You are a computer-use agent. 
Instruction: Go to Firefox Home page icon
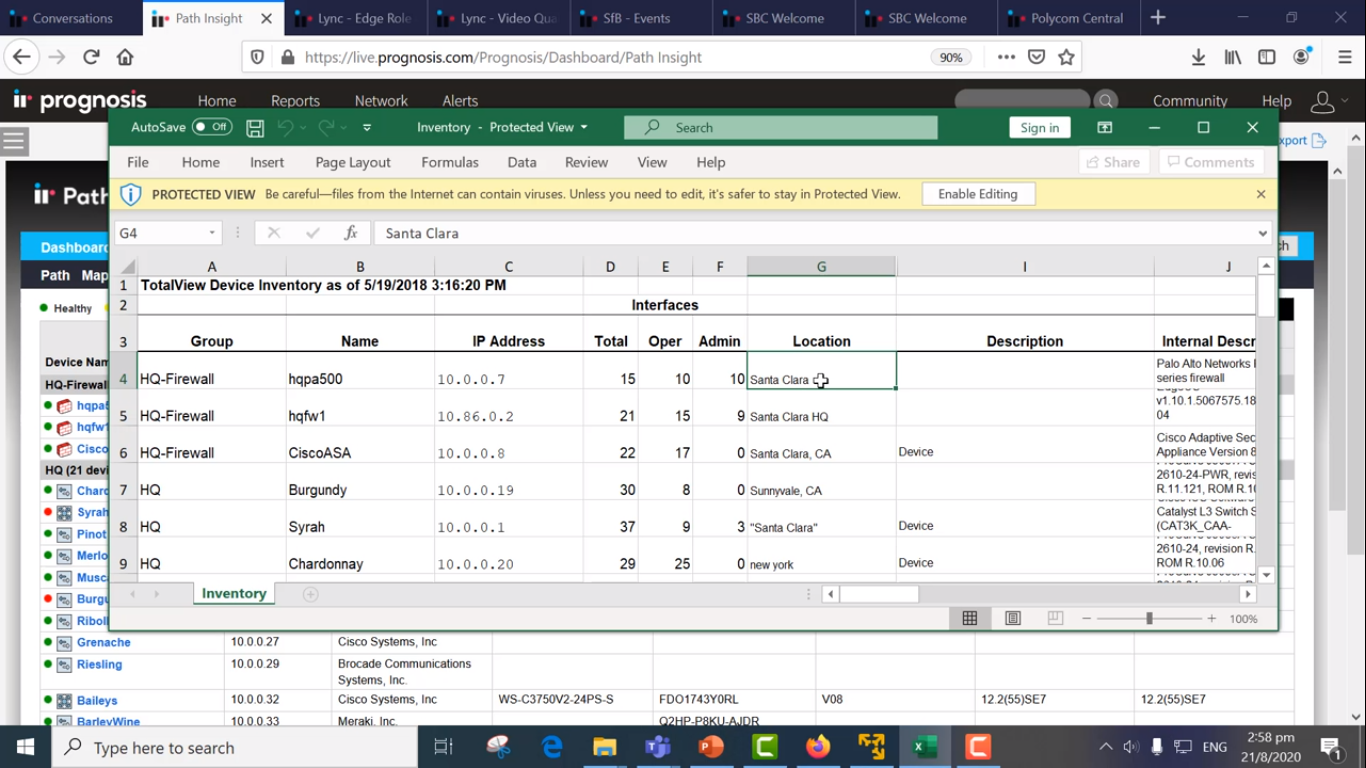click(x=125, y=57)
